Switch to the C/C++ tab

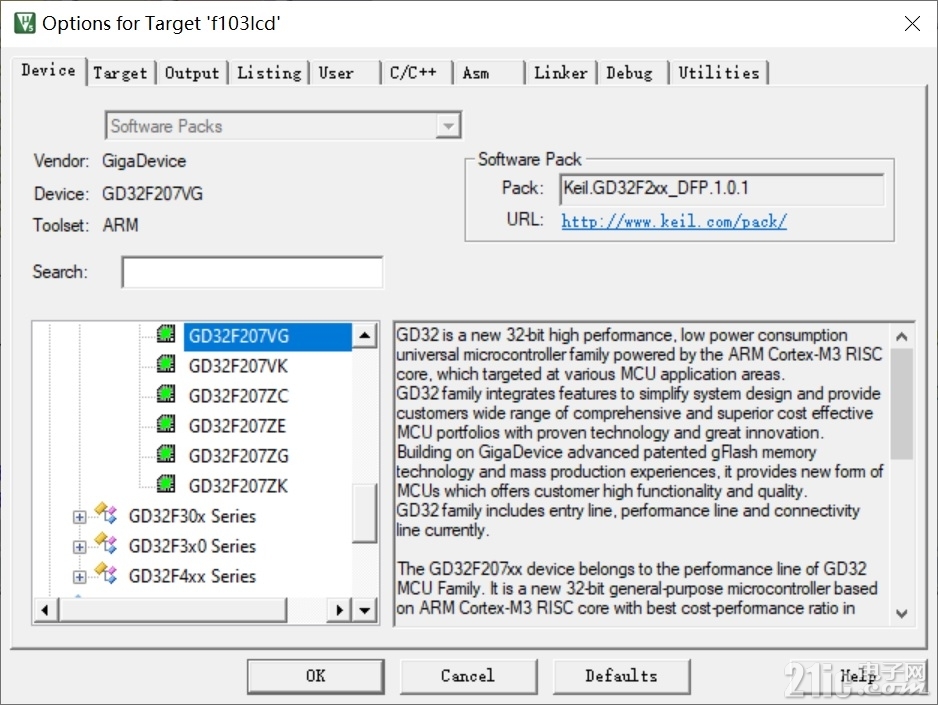[416, 73]
